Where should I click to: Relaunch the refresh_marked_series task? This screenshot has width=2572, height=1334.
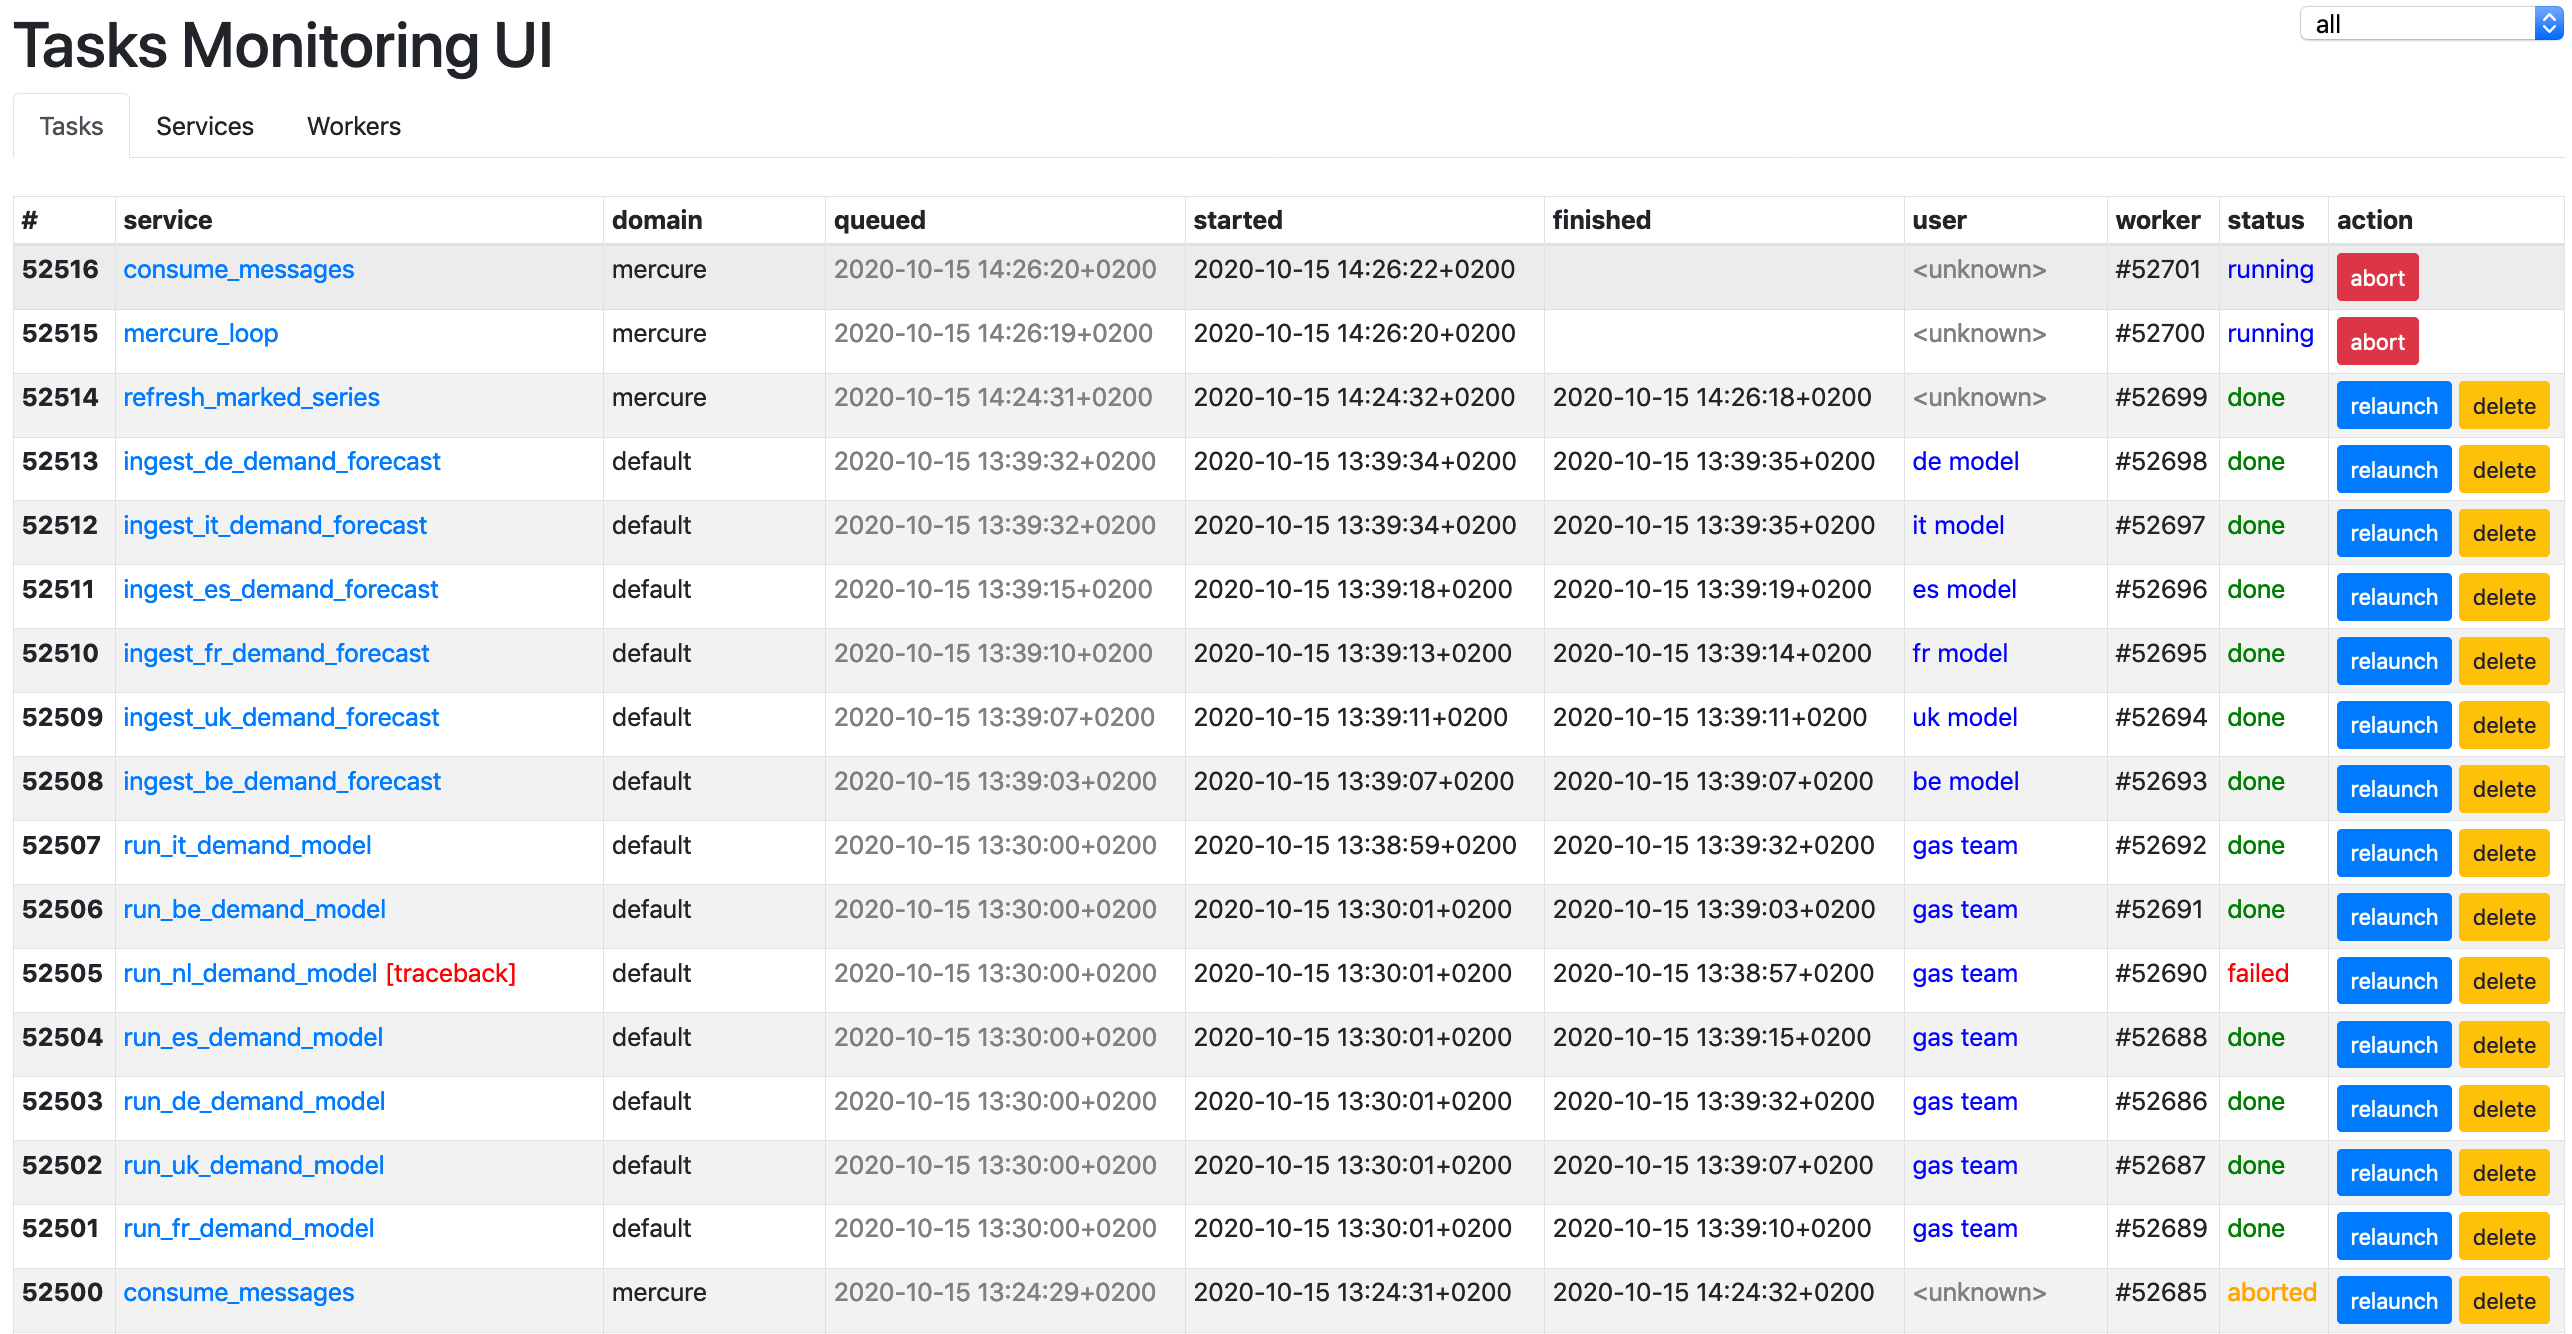(2392, 406)
